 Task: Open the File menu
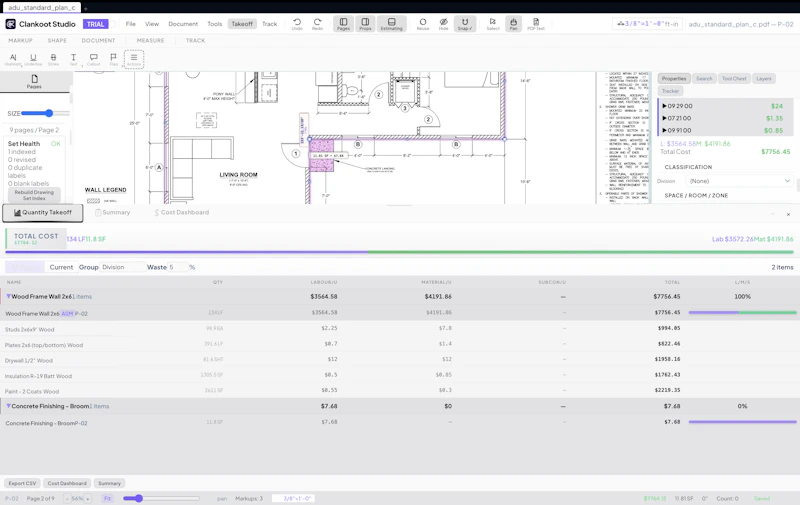tap(131, 24)
